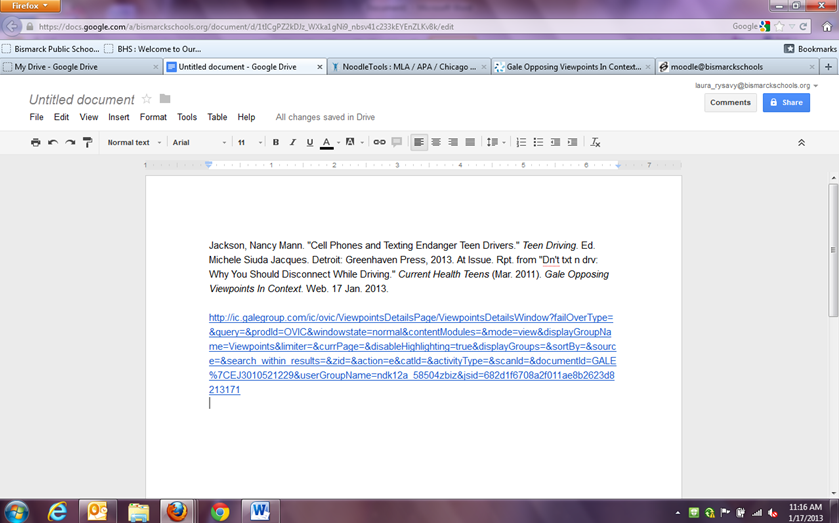Open Outlook from the taskbar

97,512
